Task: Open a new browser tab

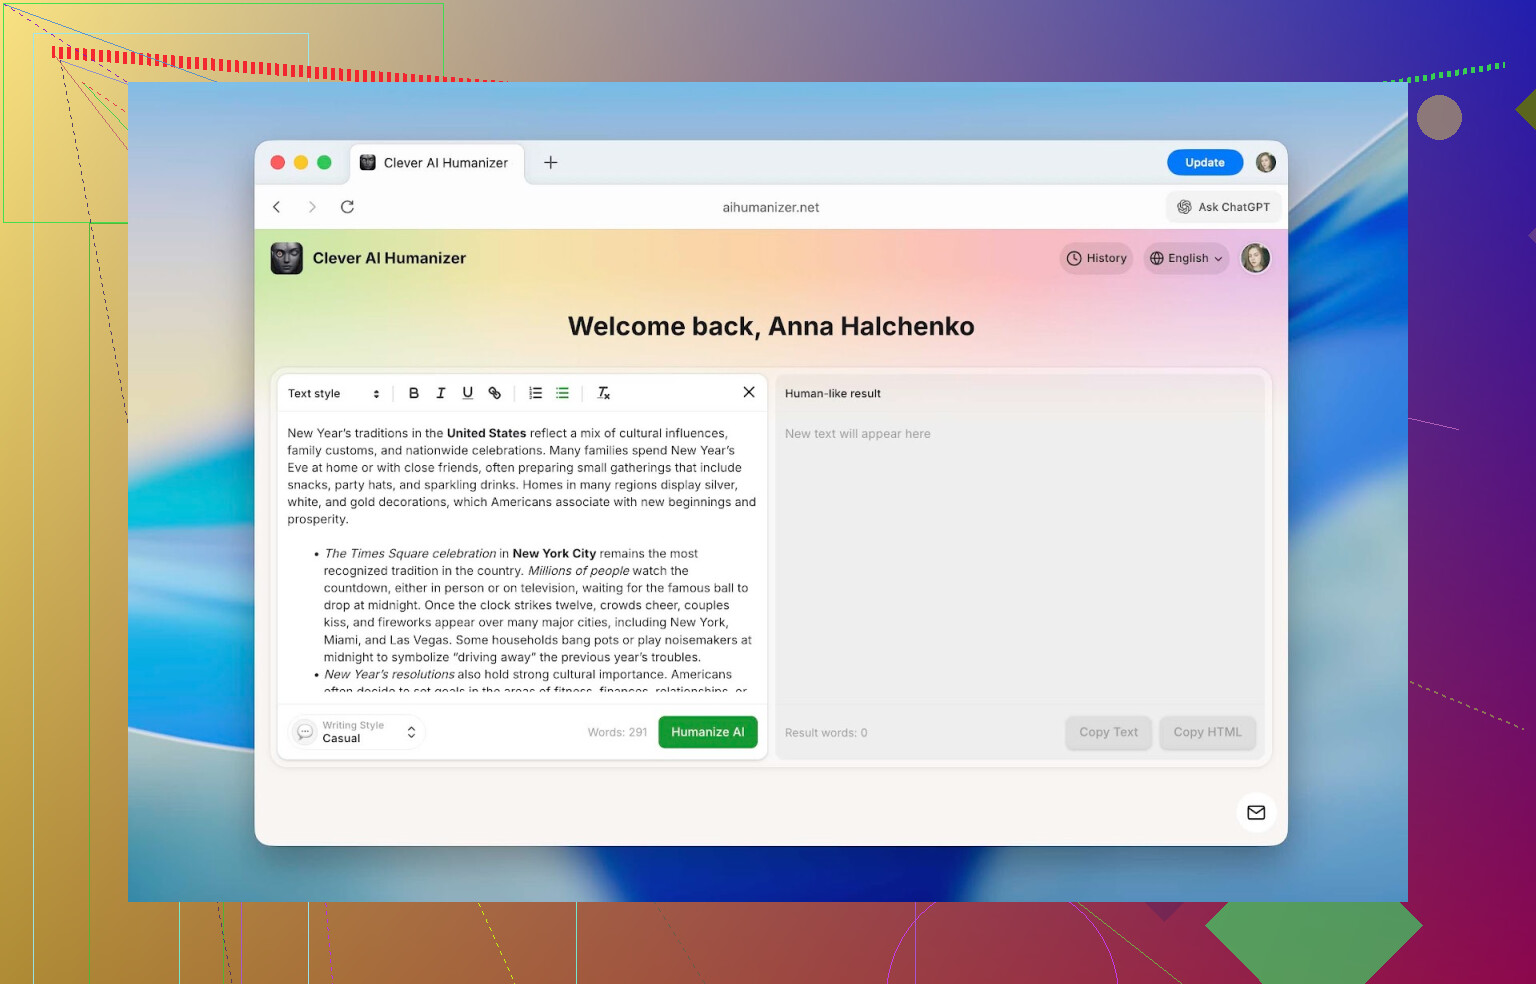Action: (550, 163)
